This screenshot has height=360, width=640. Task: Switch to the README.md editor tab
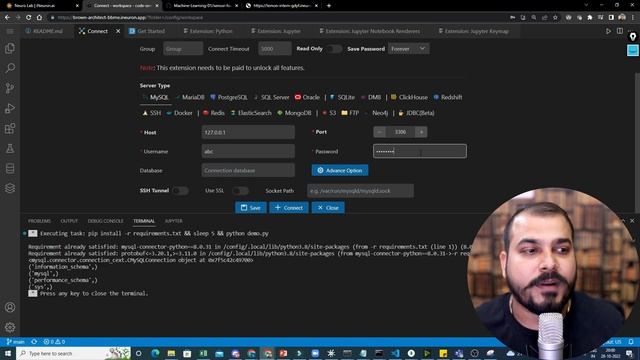tap(44, 31)
